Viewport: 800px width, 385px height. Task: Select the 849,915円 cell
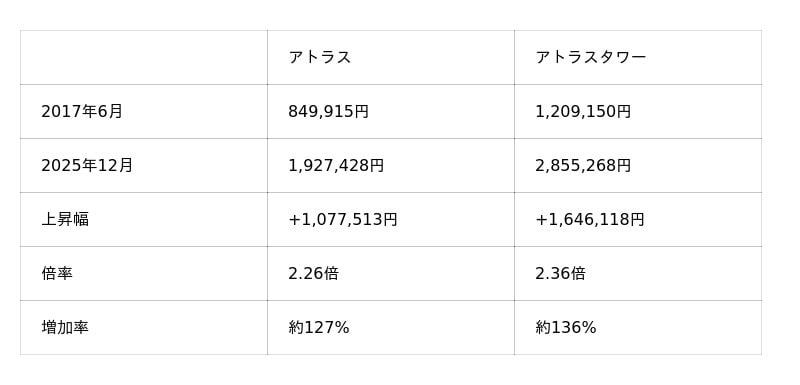(329, 111)
